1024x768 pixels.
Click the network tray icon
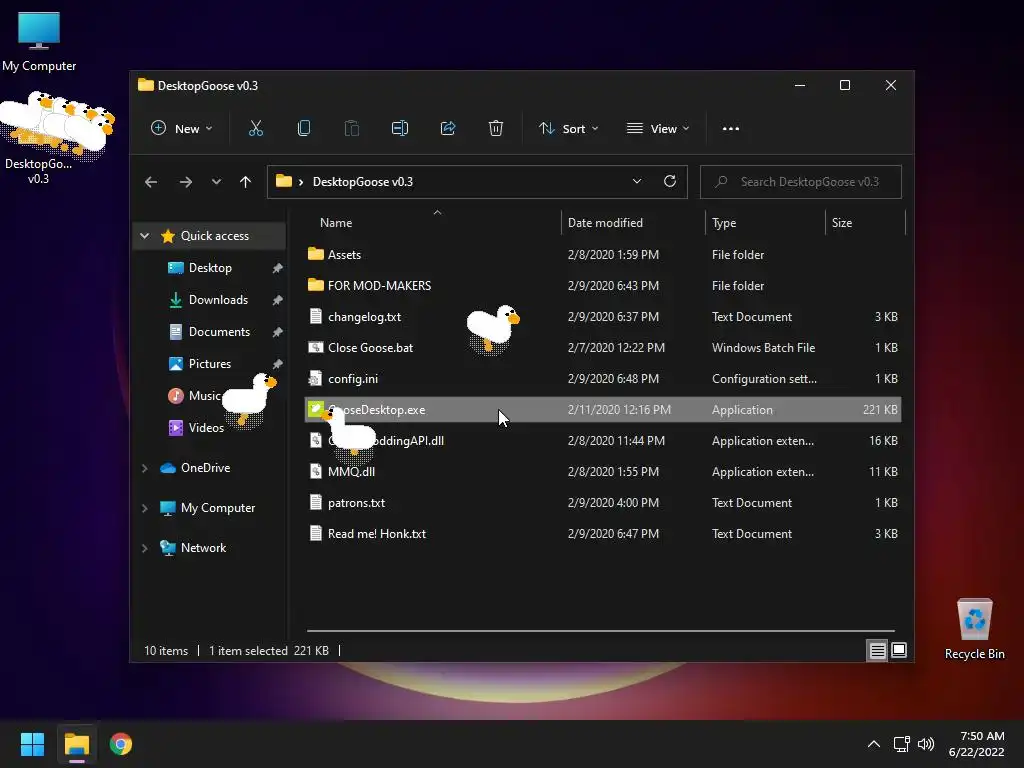tap(901, 744)
